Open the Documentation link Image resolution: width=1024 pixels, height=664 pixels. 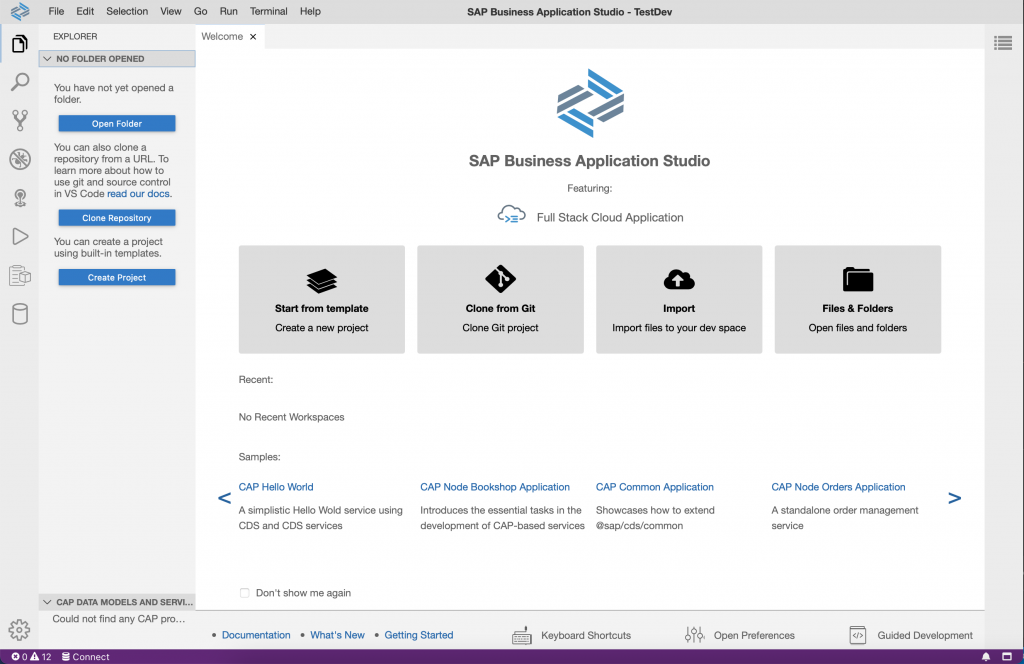256,635
